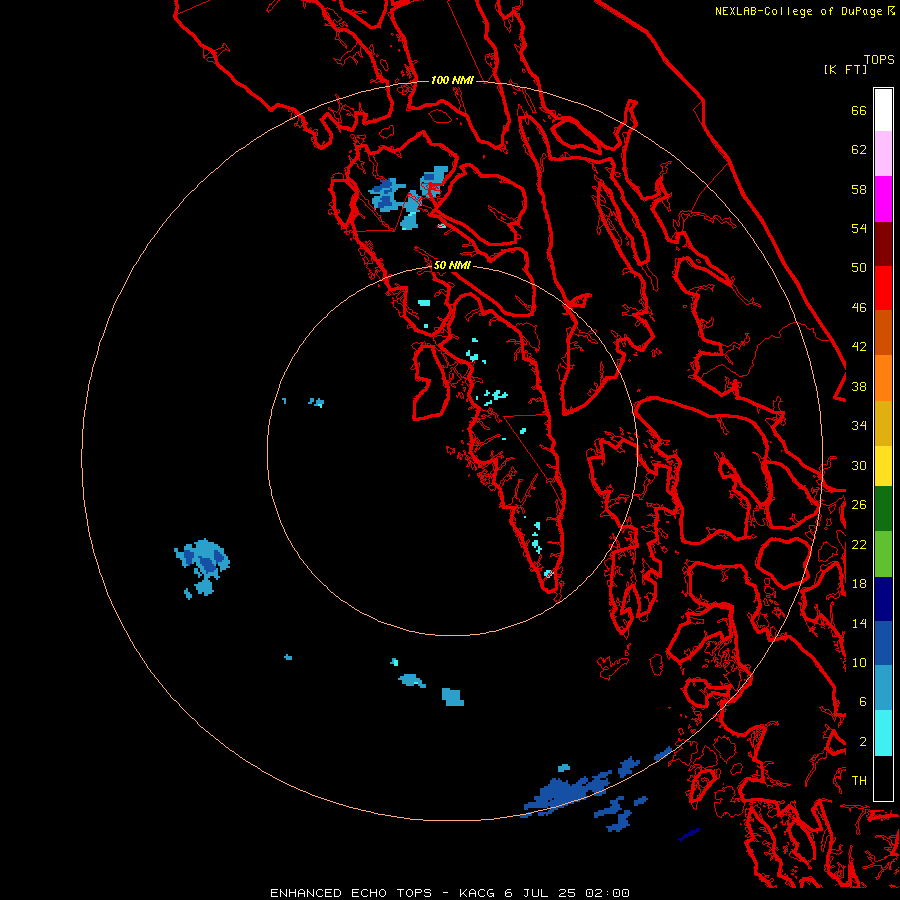Viewport: 900px width, 900px height.
Task: Click the "50 NMI" range ring label
Action: click(x=452, y=265)
